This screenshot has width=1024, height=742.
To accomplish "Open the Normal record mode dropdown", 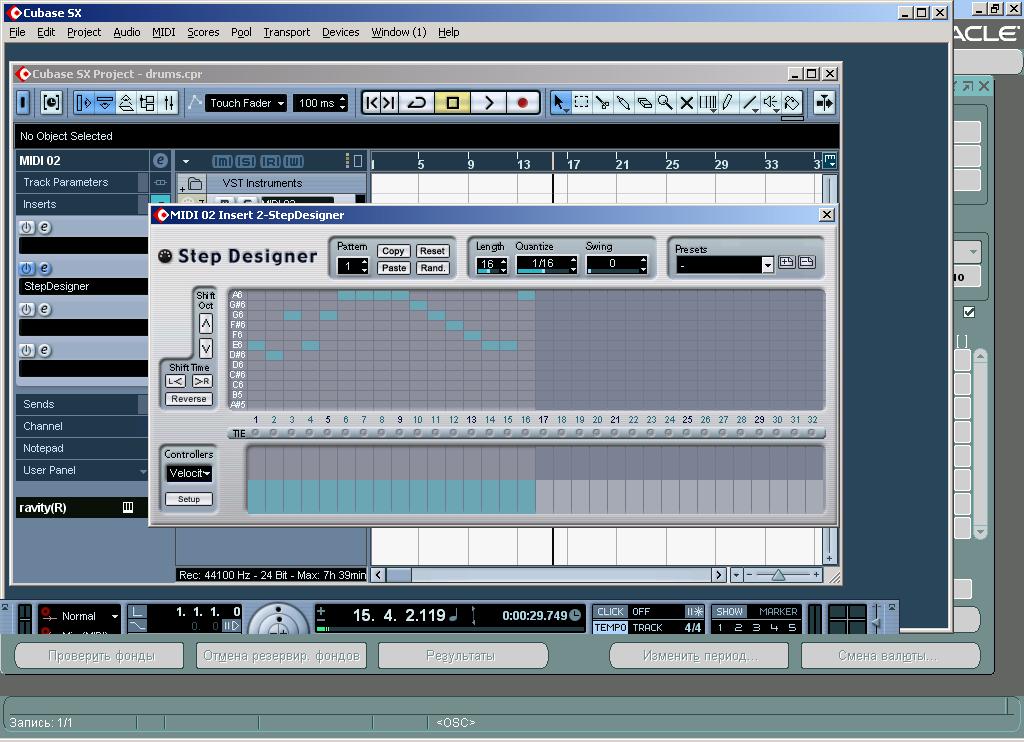I will pyautogui.click(x=80, y=616).
